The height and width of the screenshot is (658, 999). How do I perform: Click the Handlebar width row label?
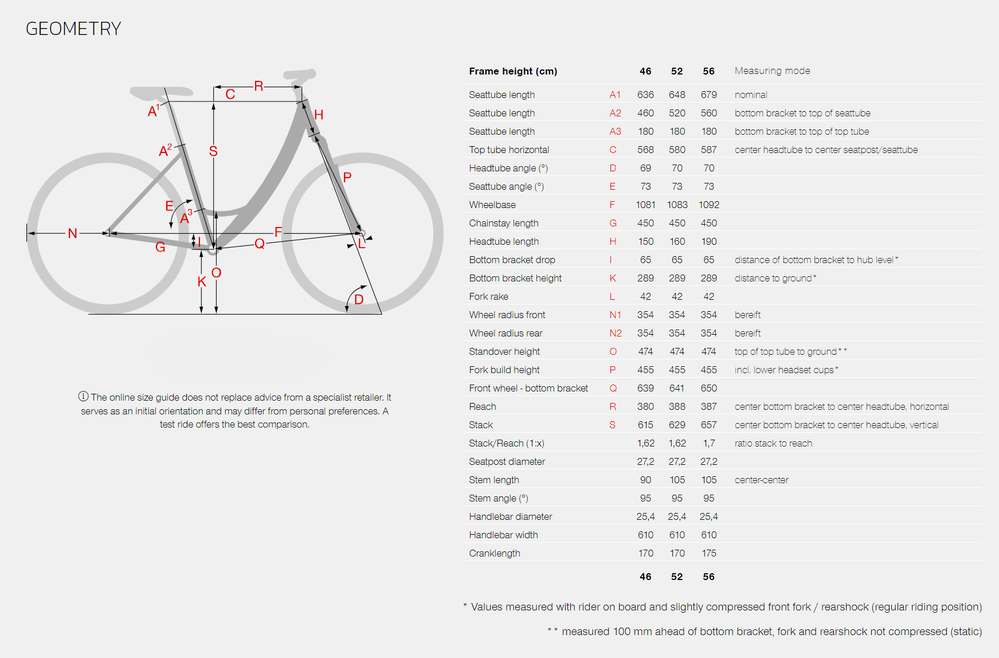click(x=502, y=535)
